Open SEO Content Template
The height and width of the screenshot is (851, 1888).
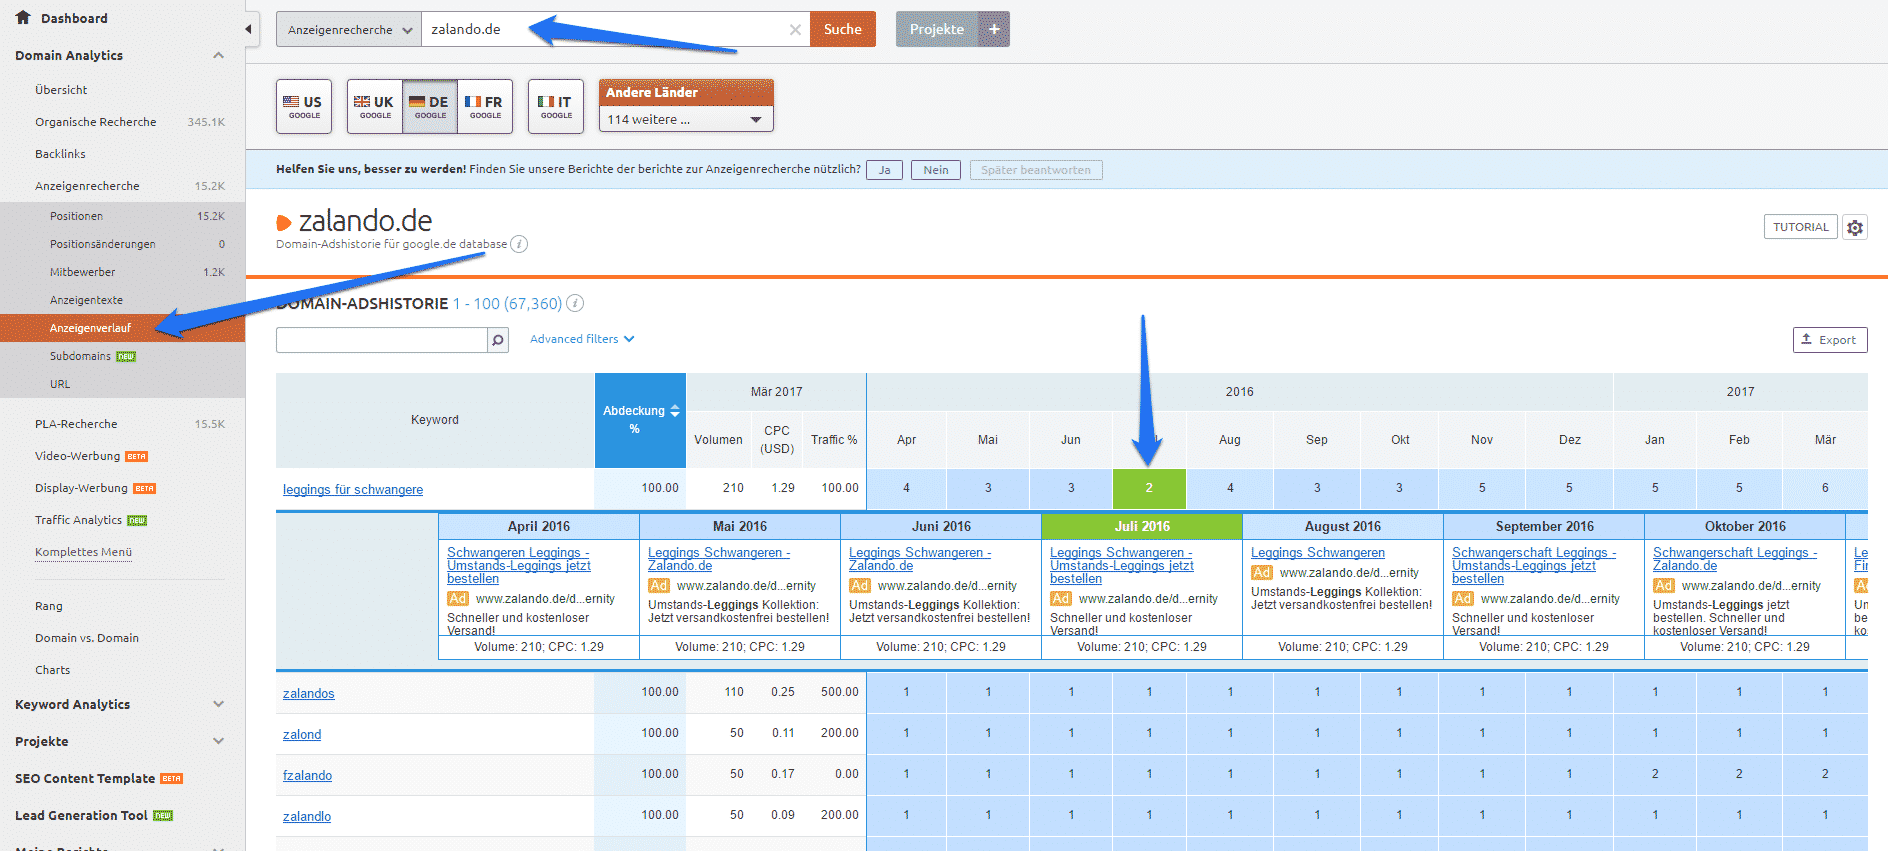[85, 778]
